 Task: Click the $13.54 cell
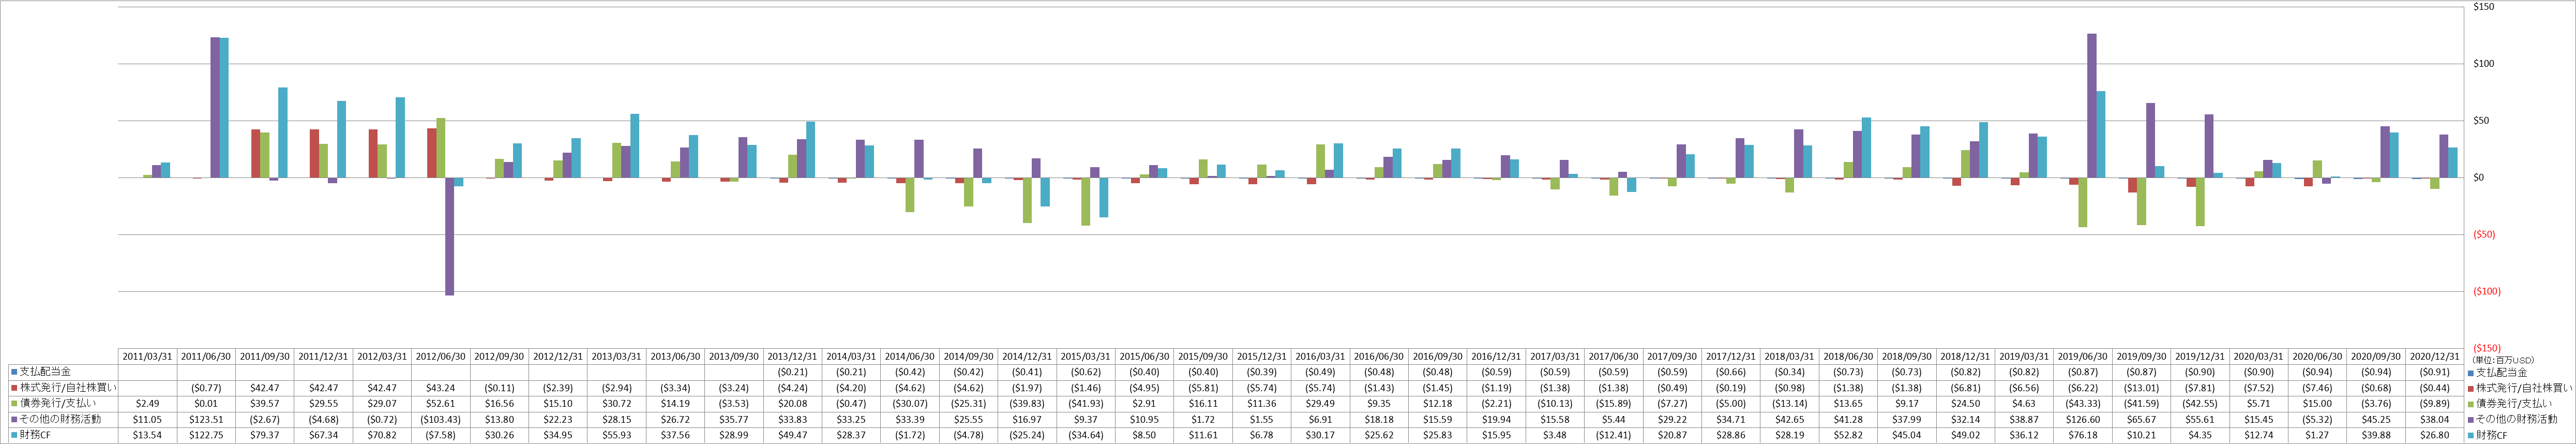pyautogui.click(x=147, y=436)
